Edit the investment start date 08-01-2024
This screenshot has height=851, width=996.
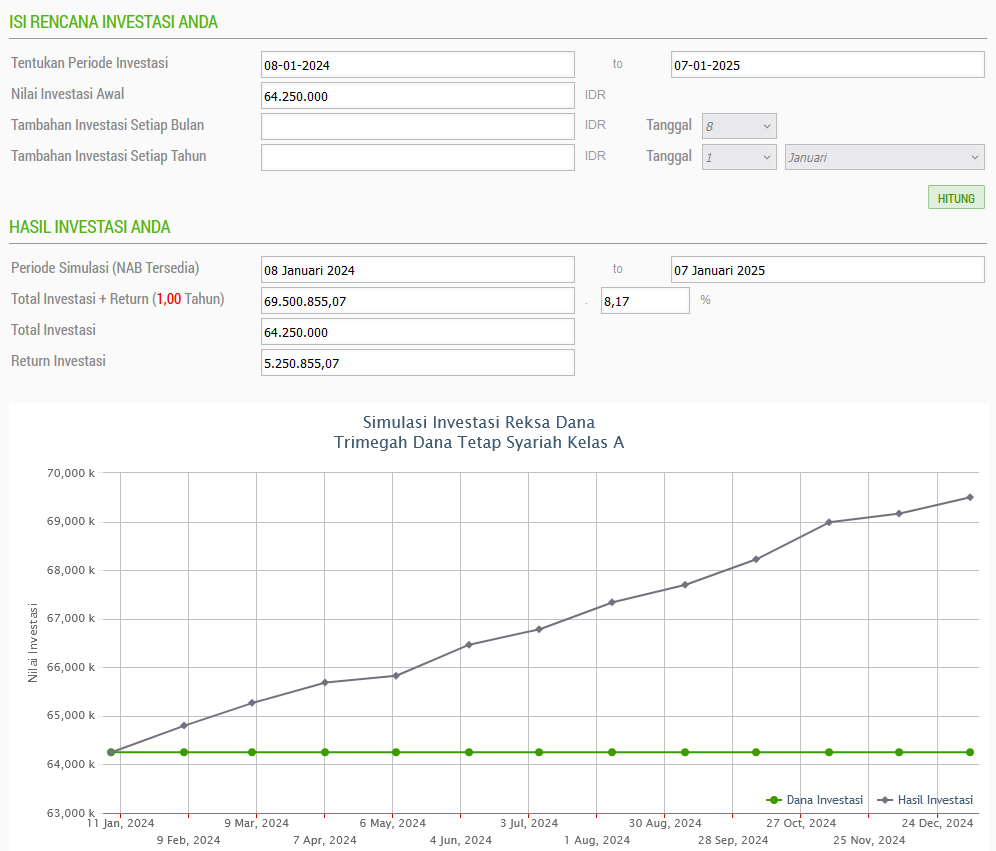(x=418, y=65)
